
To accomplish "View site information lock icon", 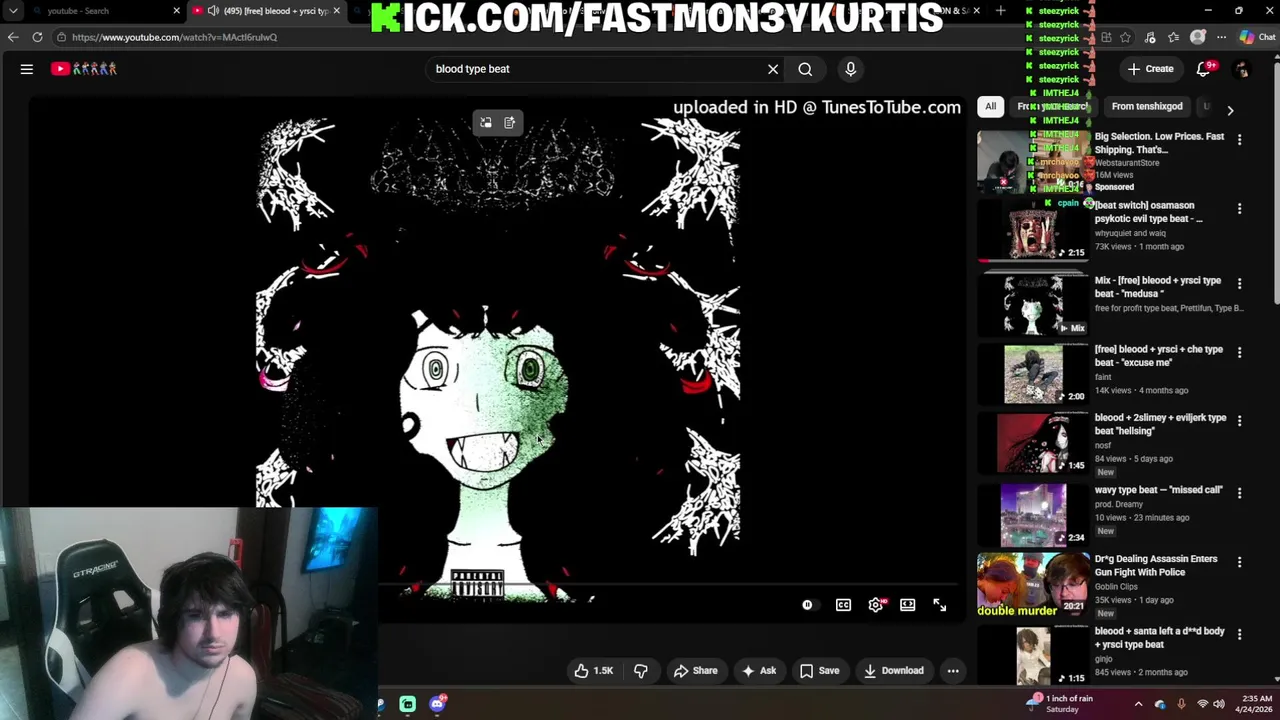I will coord(61,37).
